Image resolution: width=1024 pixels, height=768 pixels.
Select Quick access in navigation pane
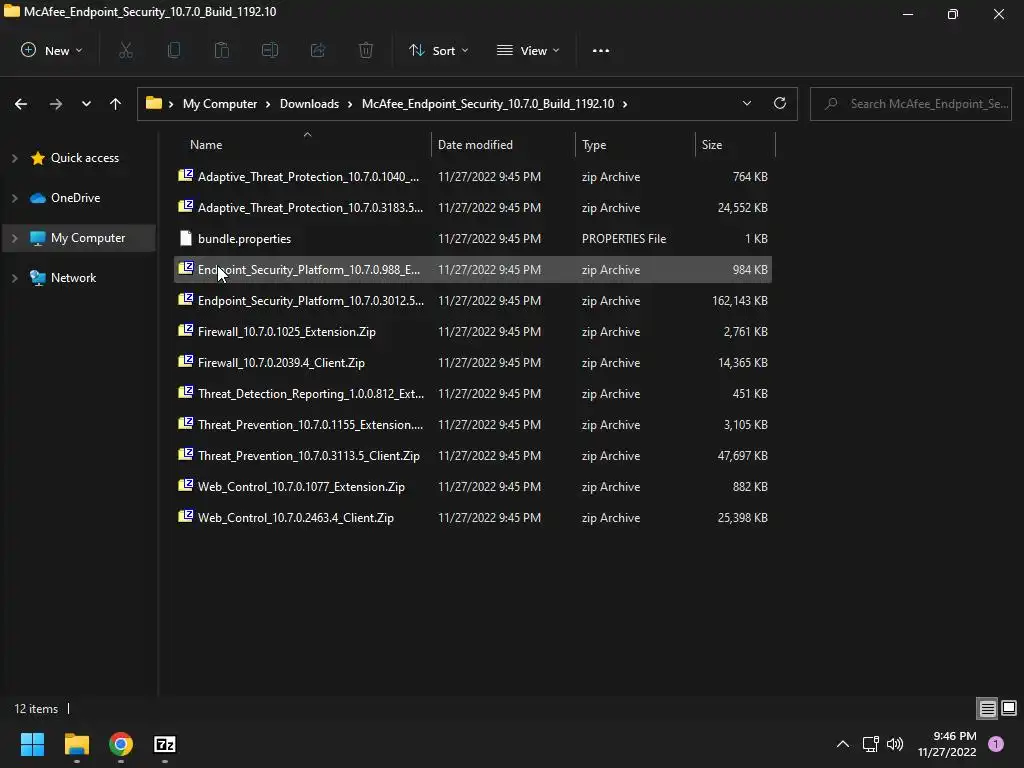[x=85, y=157]
